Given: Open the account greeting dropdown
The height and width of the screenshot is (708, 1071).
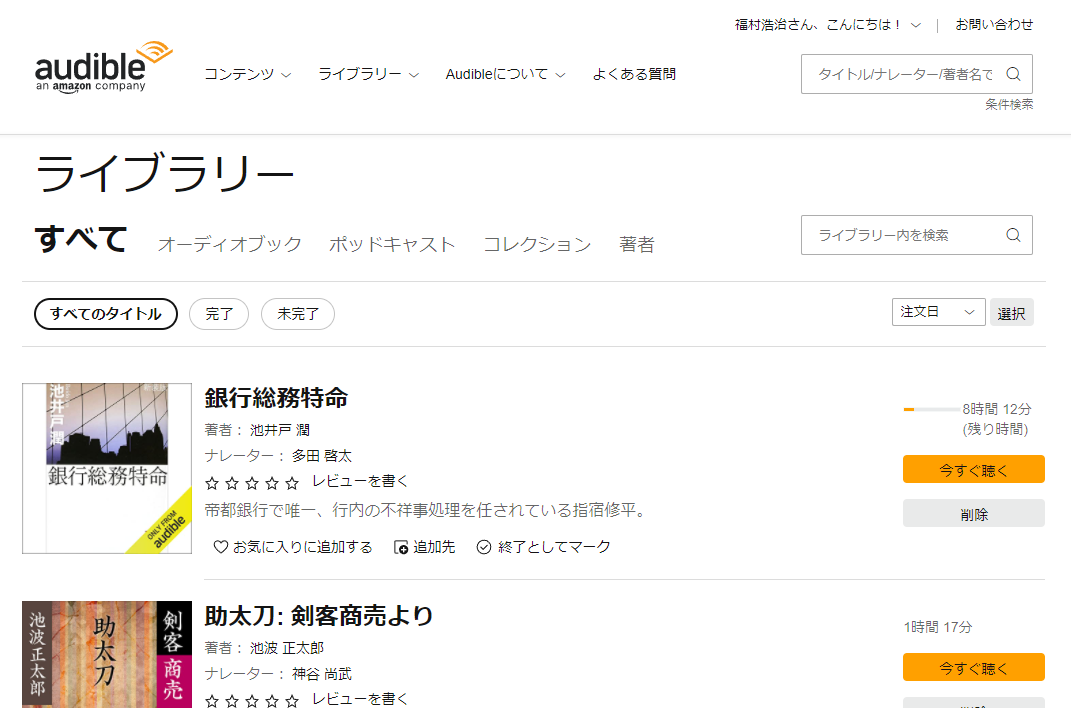Looking at the screenshot, I should click(828, 25).
